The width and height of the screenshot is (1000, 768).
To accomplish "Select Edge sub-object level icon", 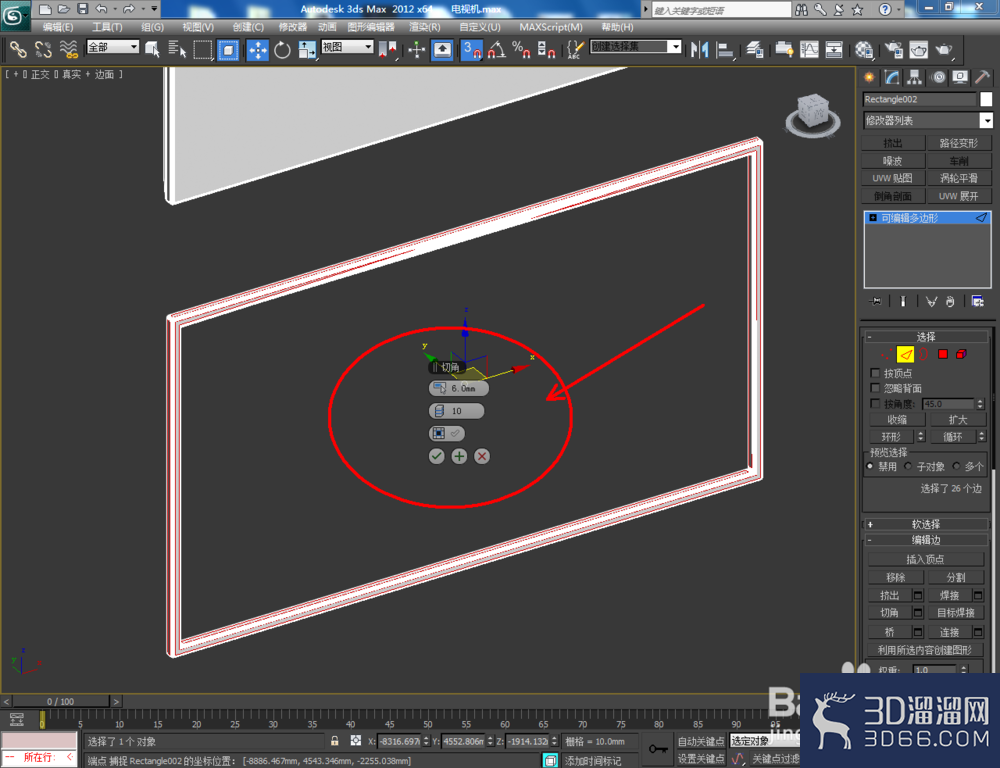I will point(905,355).
